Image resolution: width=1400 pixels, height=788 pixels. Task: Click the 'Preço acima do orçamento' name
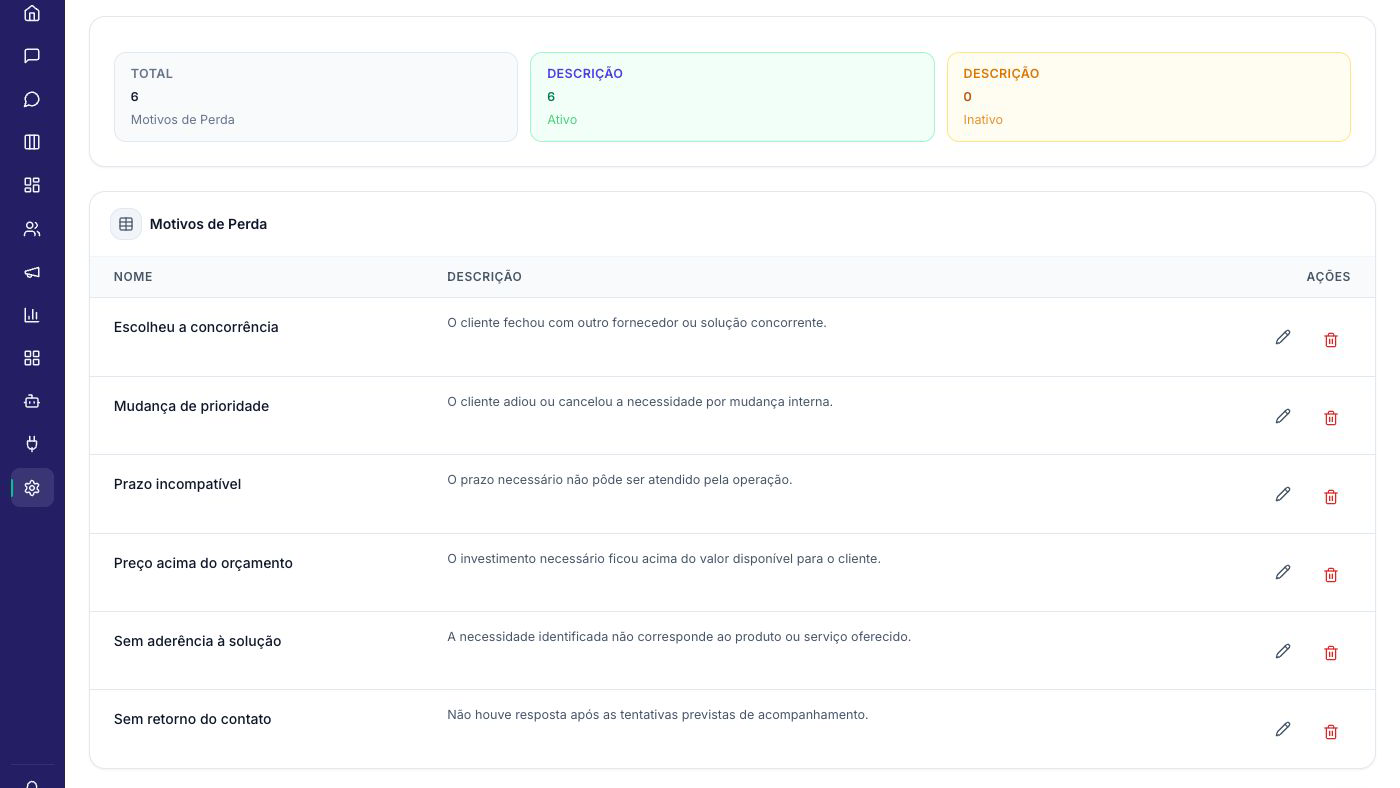coord(203,563)
